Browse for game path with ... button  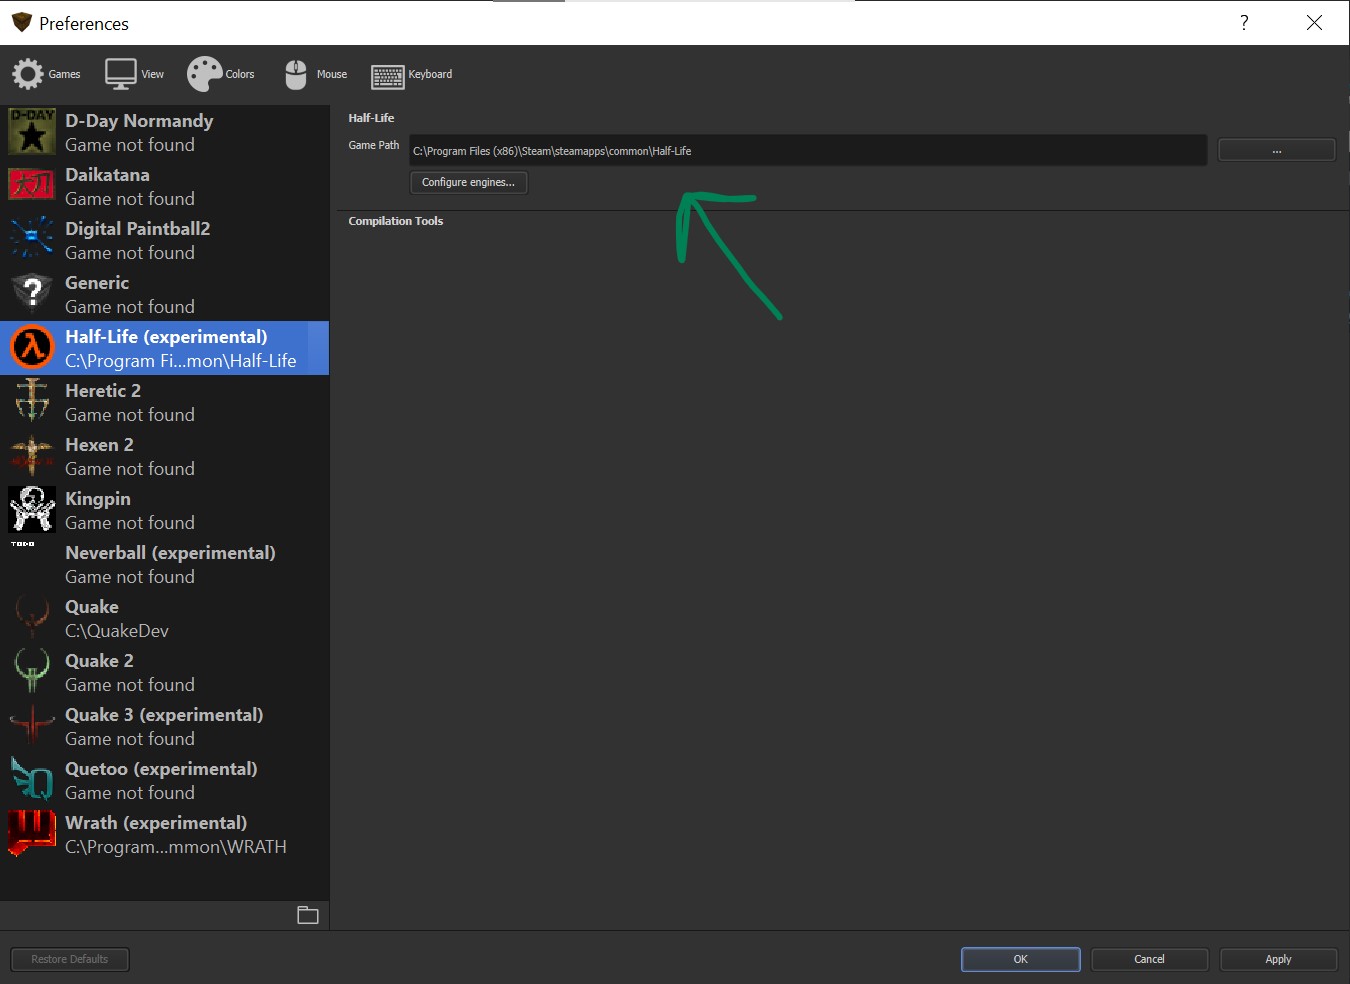tap(1276, 151)
